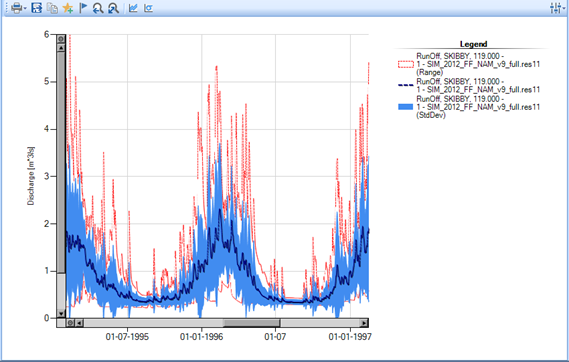The width and height of the screenshot is (569, 362).
Task: Click the blue flag icon
Action: pos(83,8)
